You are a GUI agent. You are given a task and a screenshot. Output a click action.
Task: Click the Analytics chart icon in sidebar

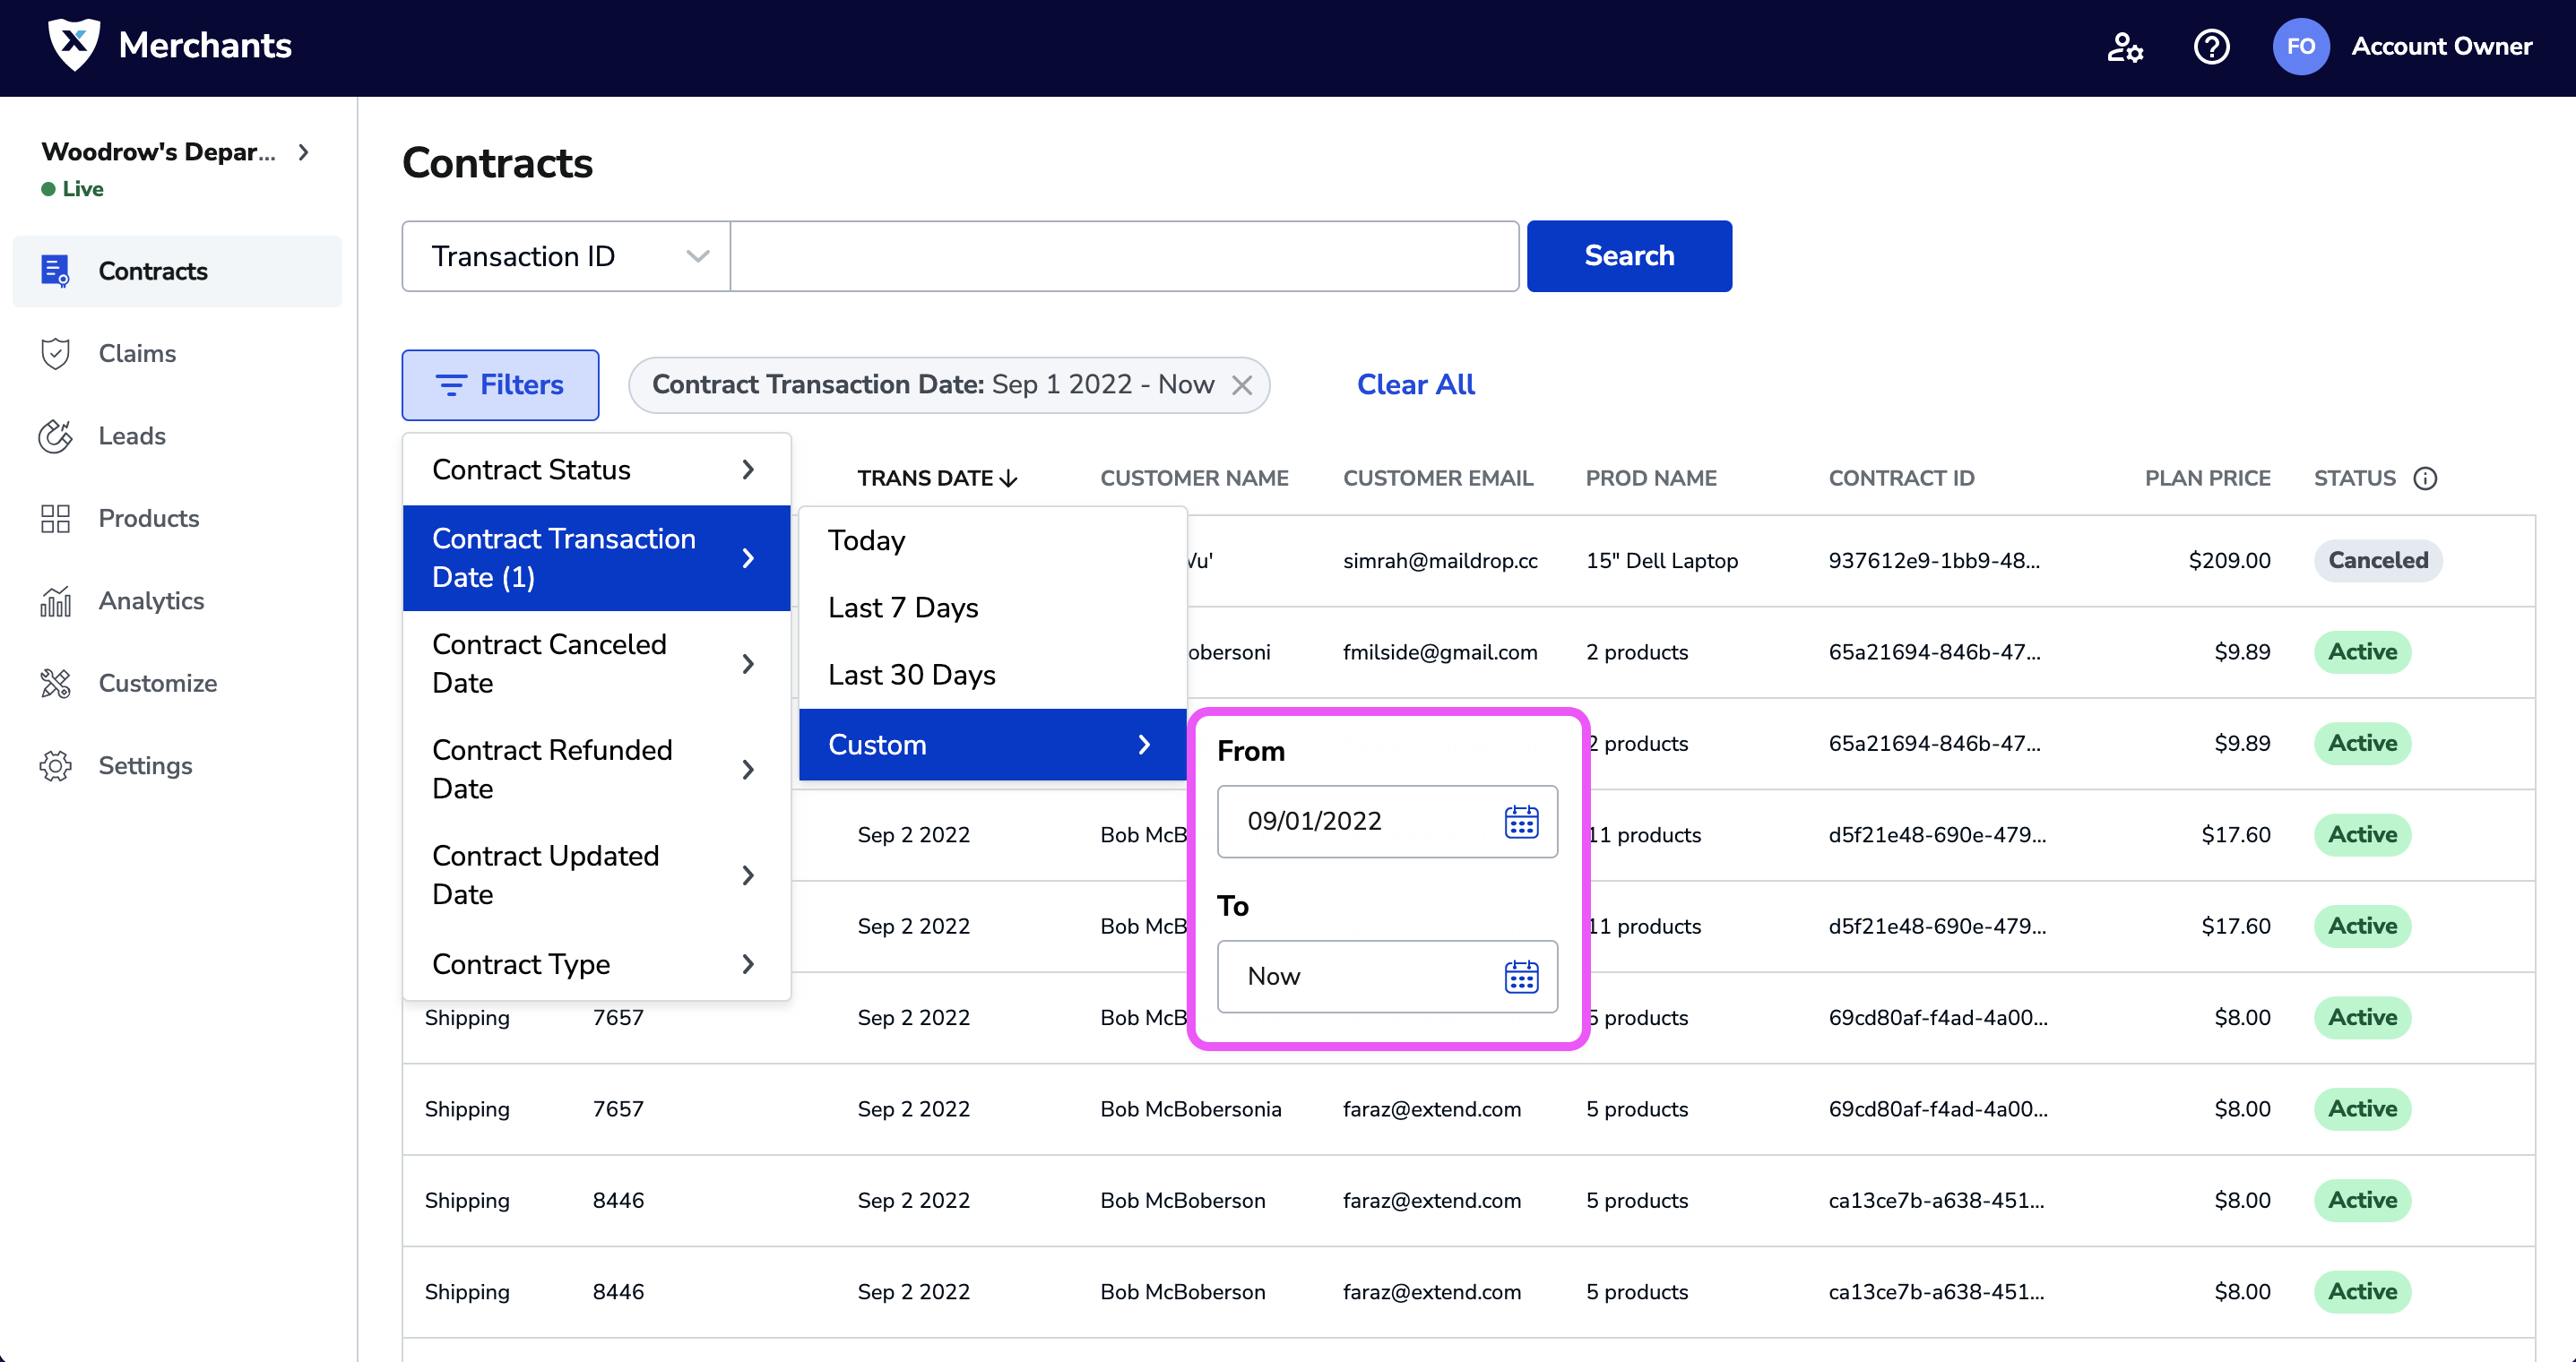55,601
